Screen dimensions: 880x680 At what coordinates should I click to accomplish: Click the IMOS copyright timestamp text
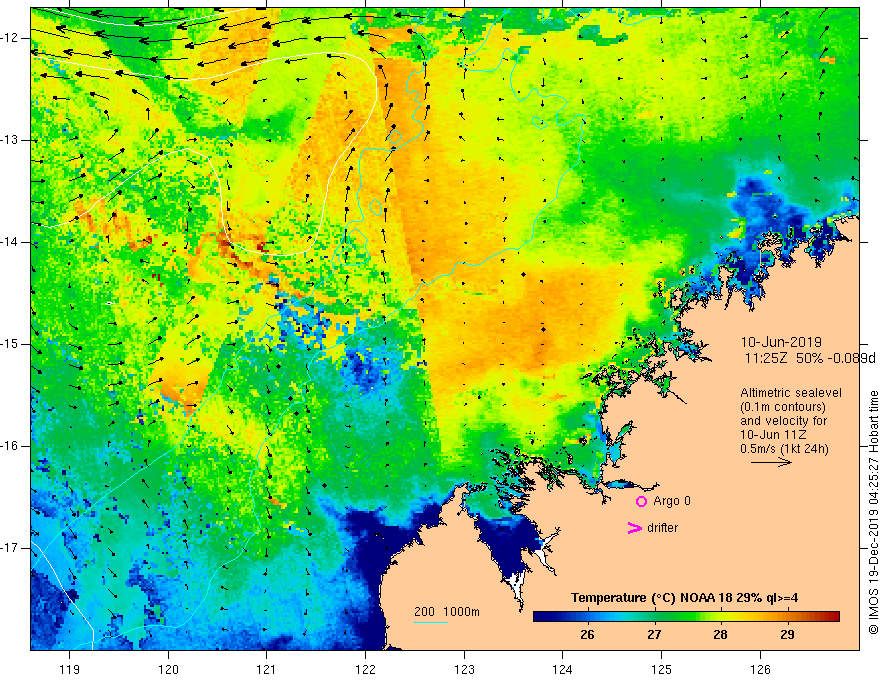873,513
